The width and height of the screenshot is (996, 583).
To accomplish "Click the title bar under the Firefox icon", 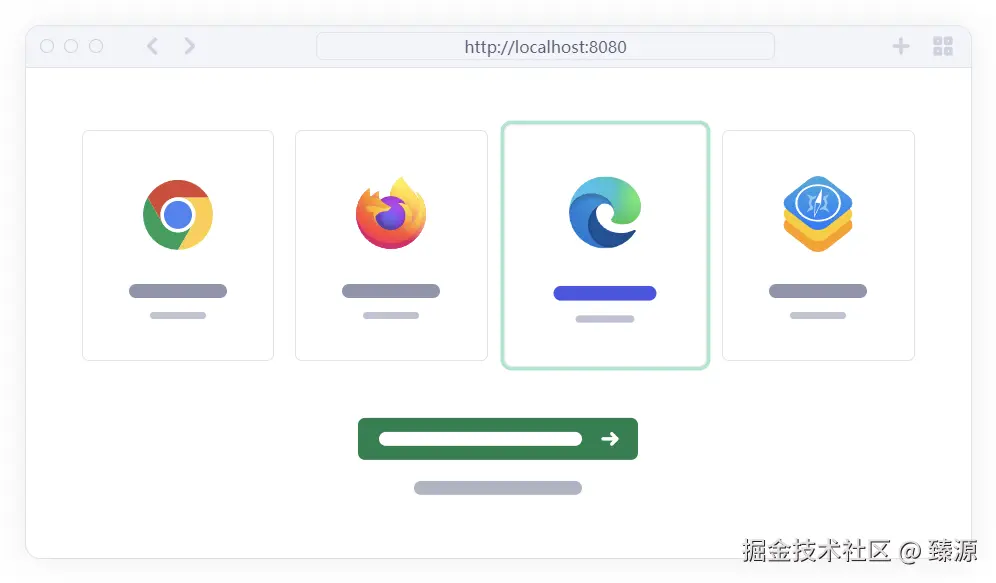I will click(x=391, y=291).
